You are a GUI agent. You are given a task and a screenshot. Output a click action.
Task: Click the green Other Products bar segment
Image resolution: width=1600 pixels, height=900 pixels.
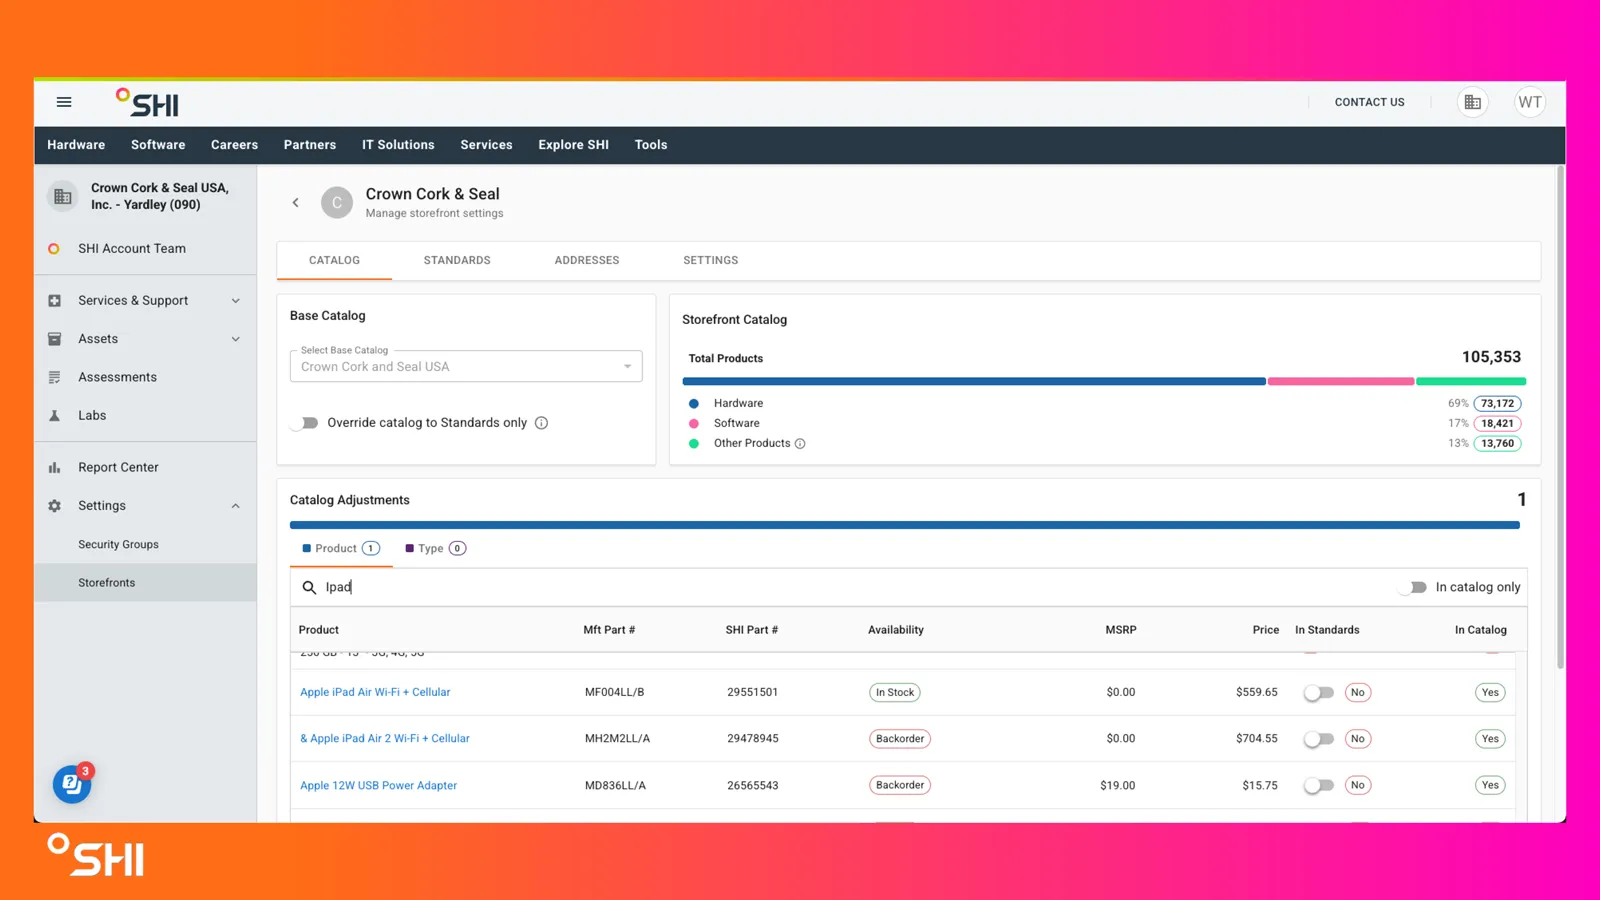tap(1471, 382)
